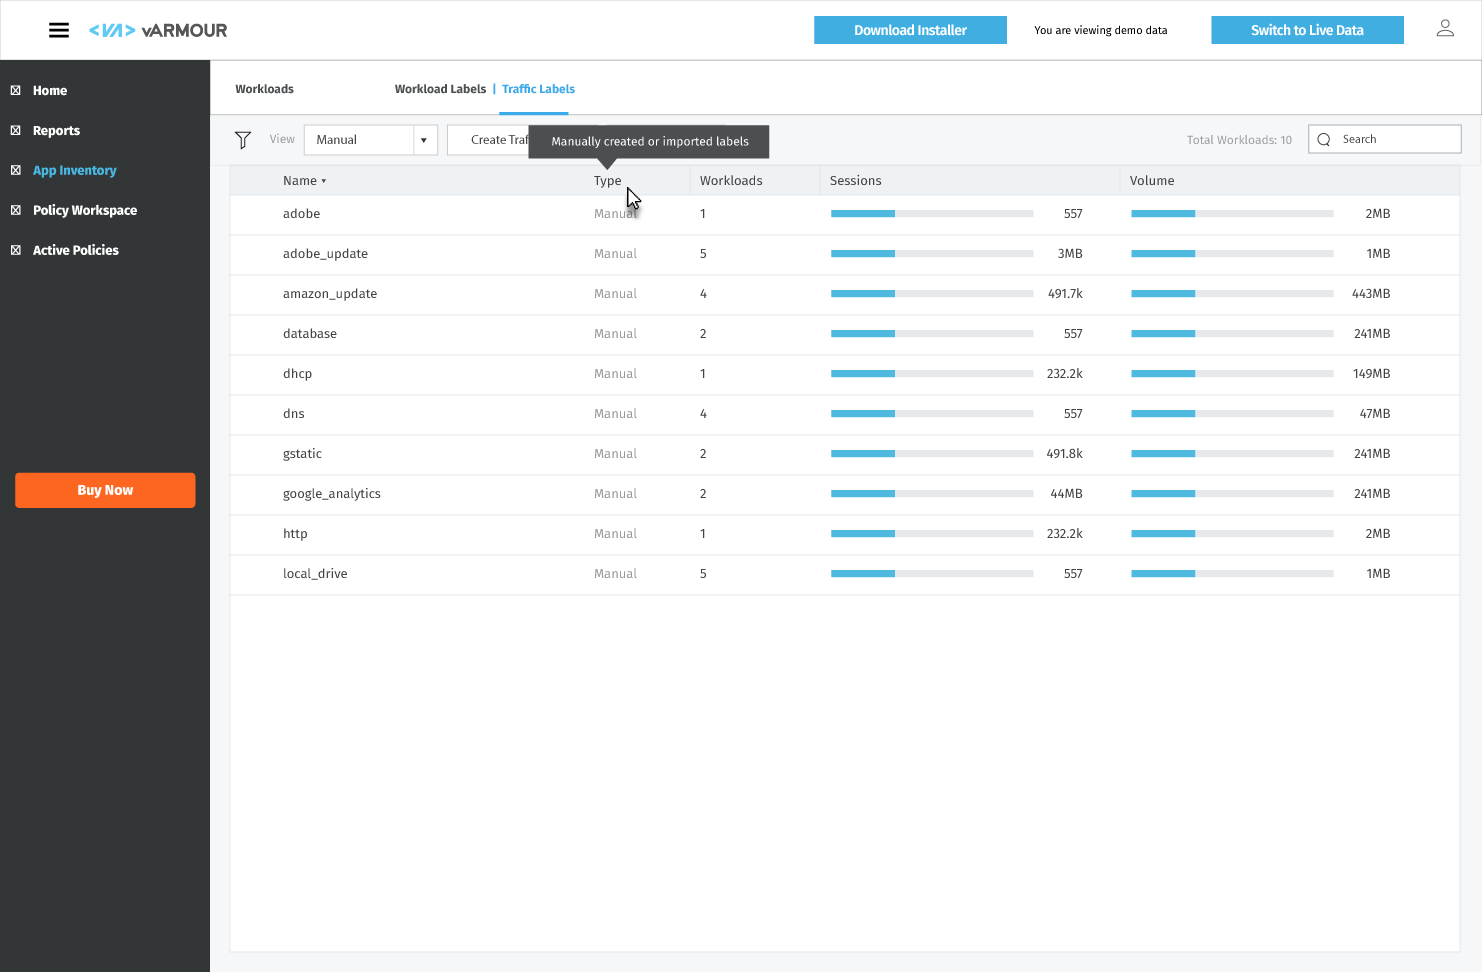The height and width of the screenshot is (972, 1482).
Task: Click the 443MB volume value
Action: pos(1371,294)
